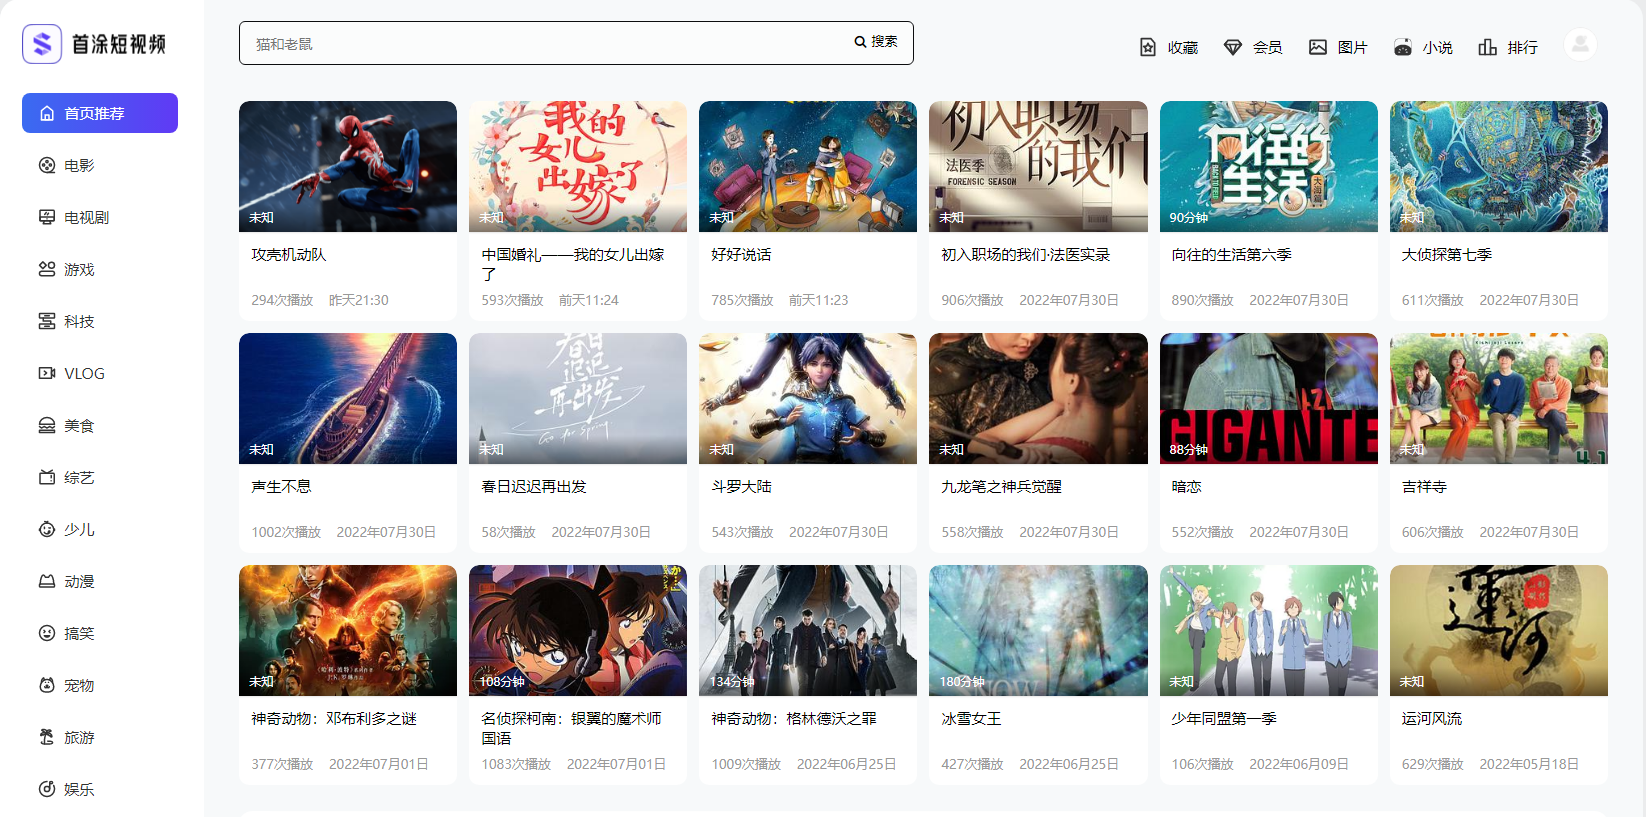Open 排行 ranking chart icon
The image size is (1646, 817).
(x=1488, y=47)
